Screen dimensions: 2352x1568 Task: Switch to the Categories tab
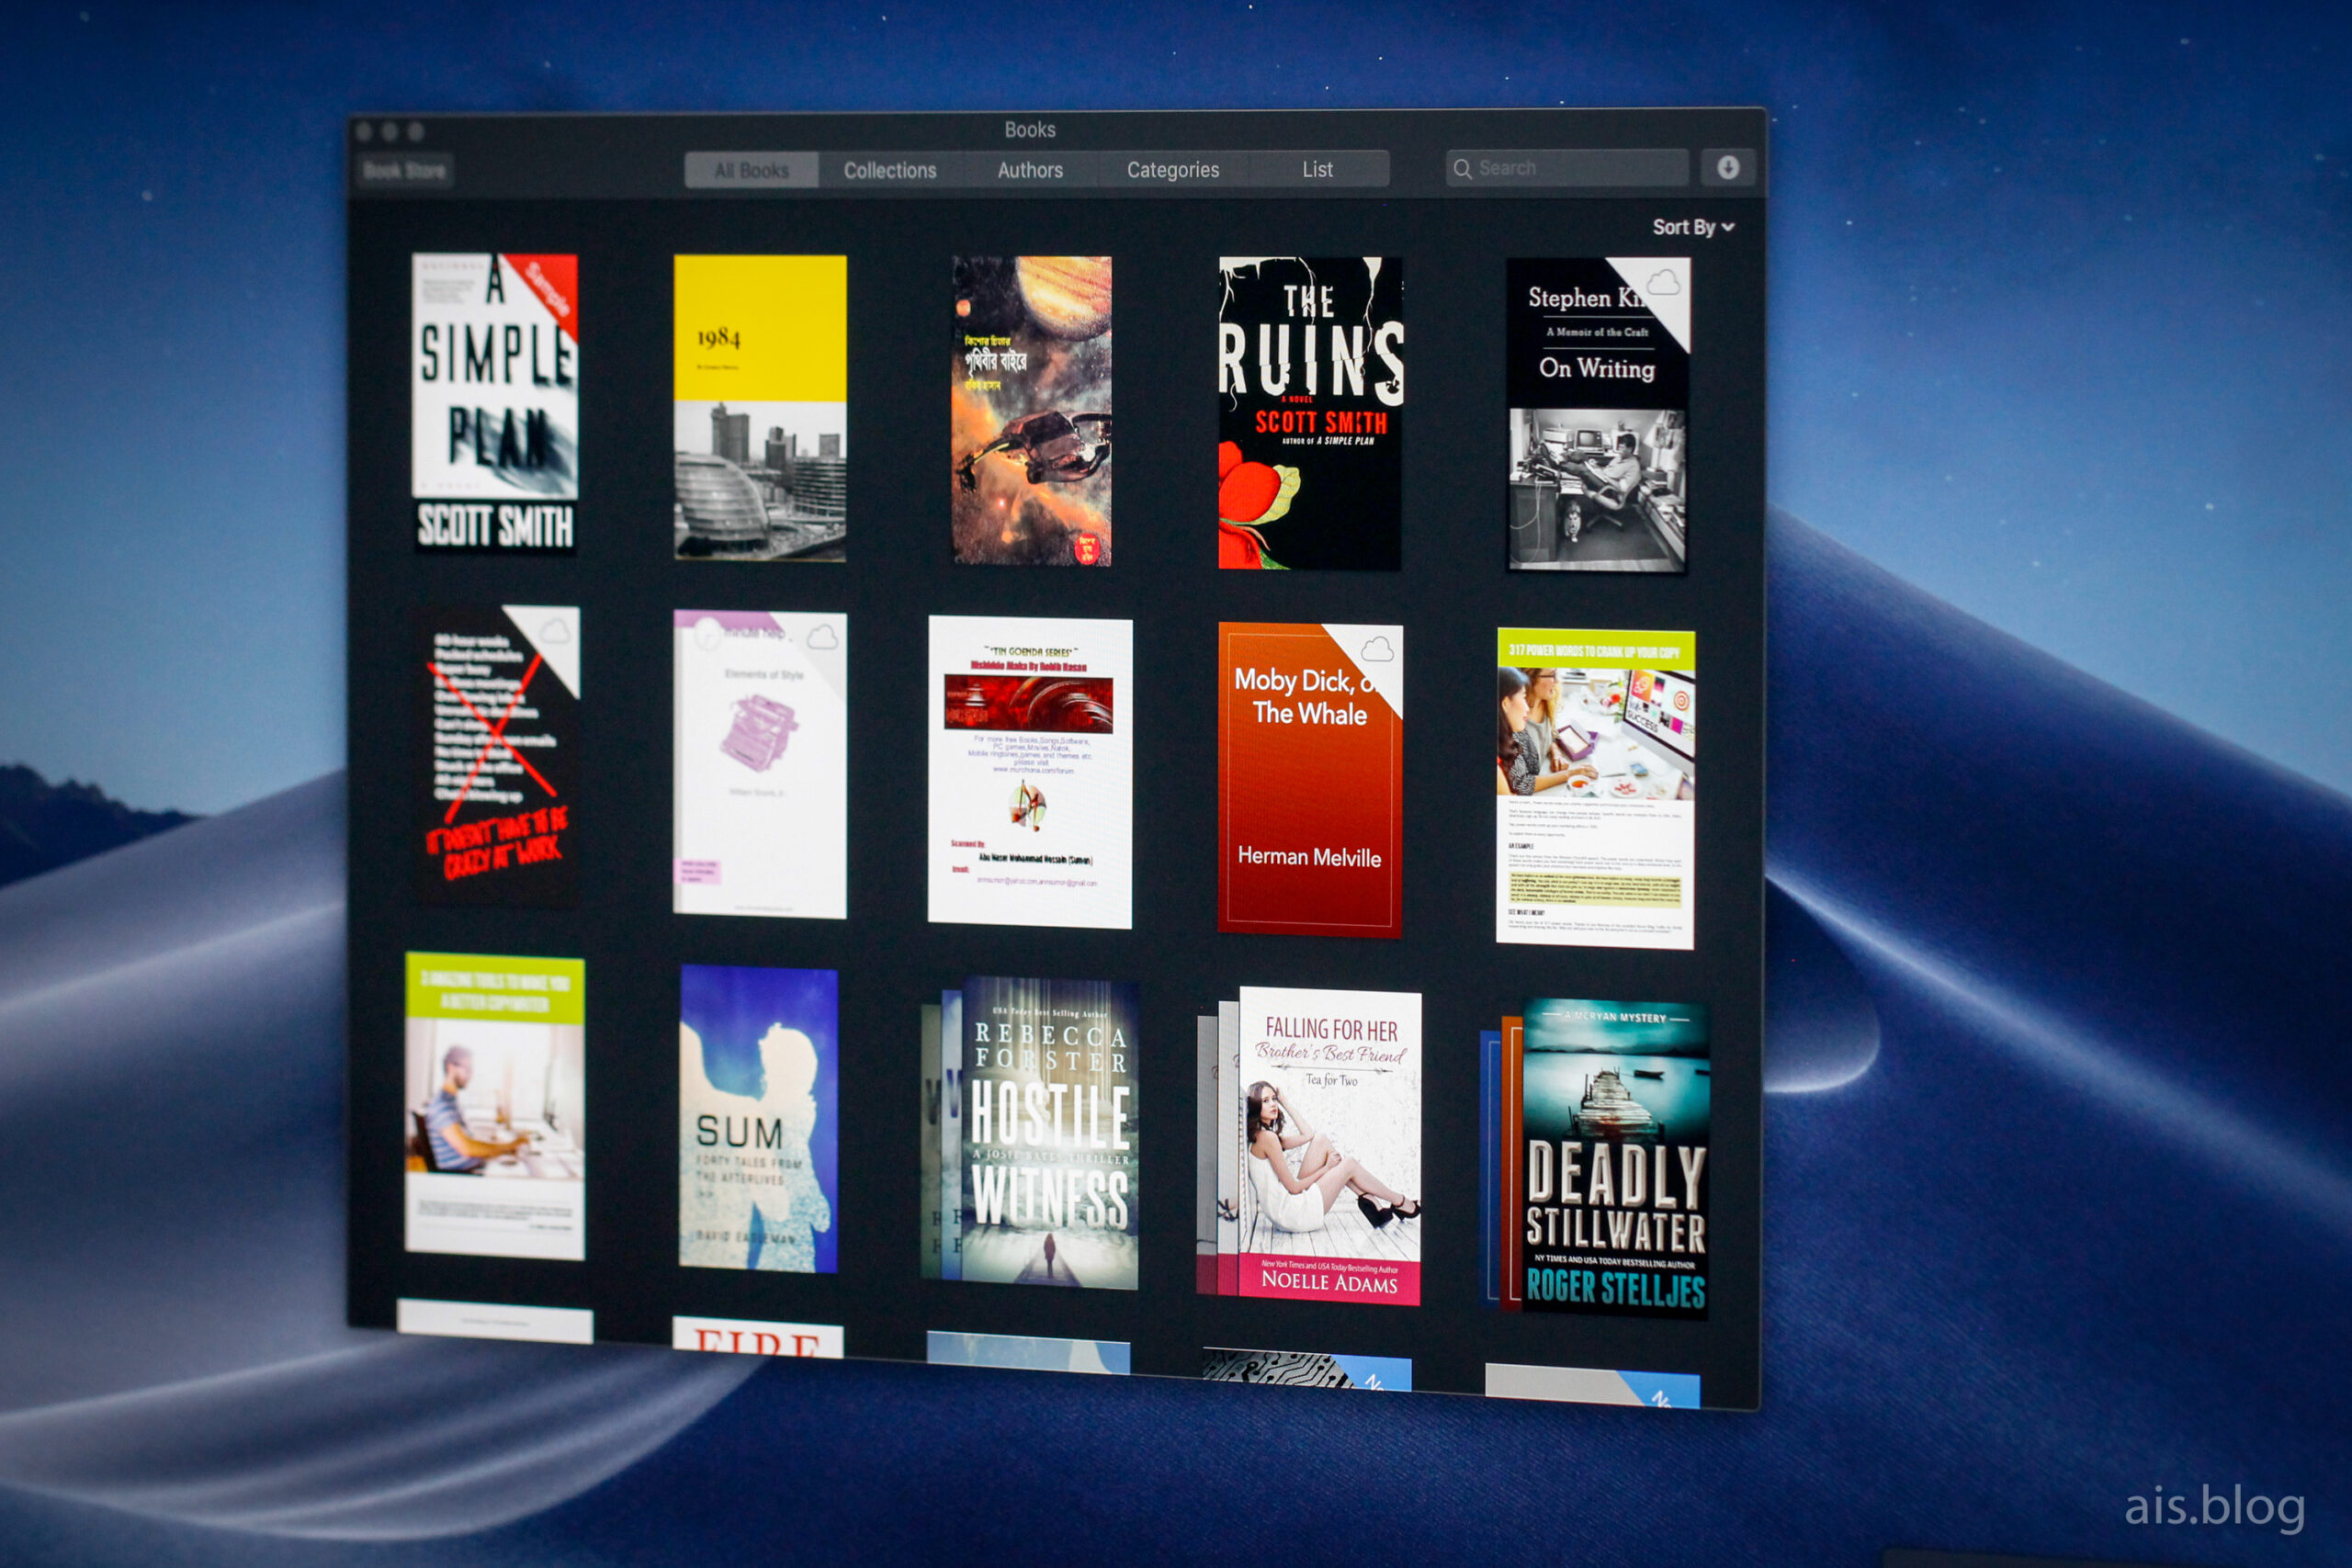tap(1173, 170)
